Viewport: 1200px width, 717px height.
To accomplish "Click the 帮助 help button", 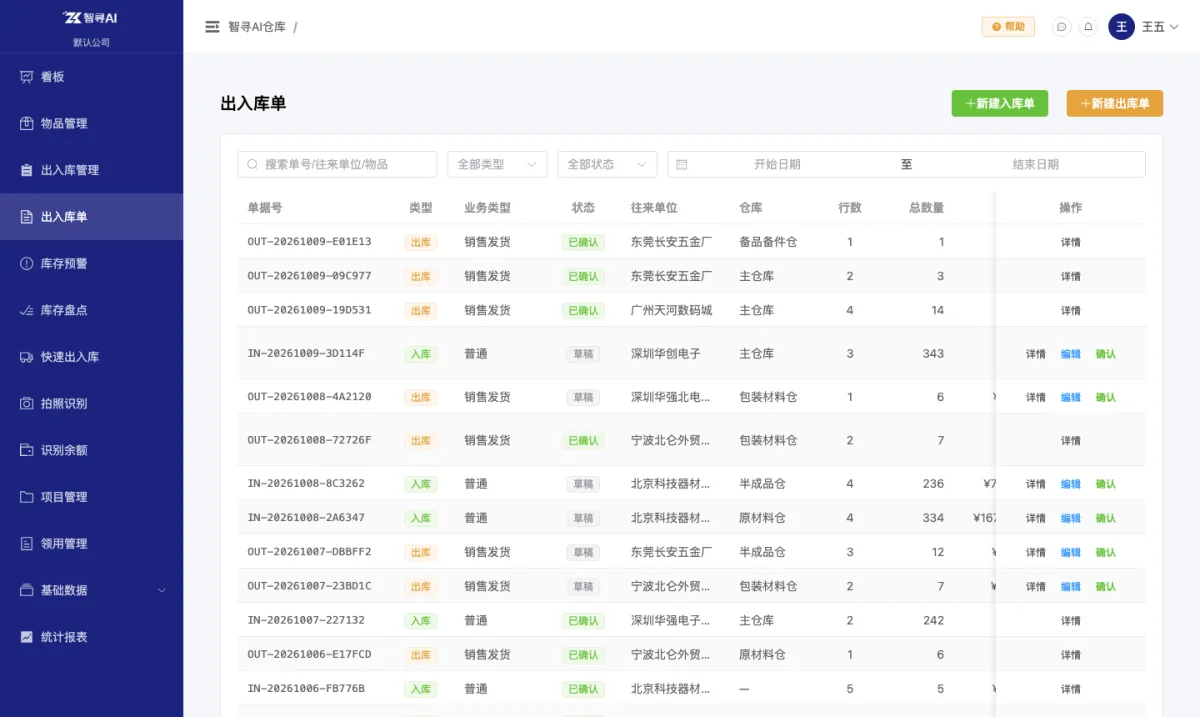I will (x=1008, y=27).
